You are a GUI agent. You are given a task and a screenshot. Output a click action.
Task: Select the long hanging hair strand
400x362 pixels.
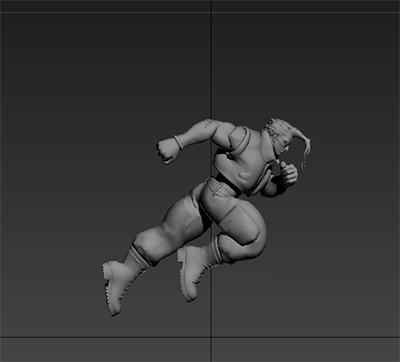tap(305, 152)
